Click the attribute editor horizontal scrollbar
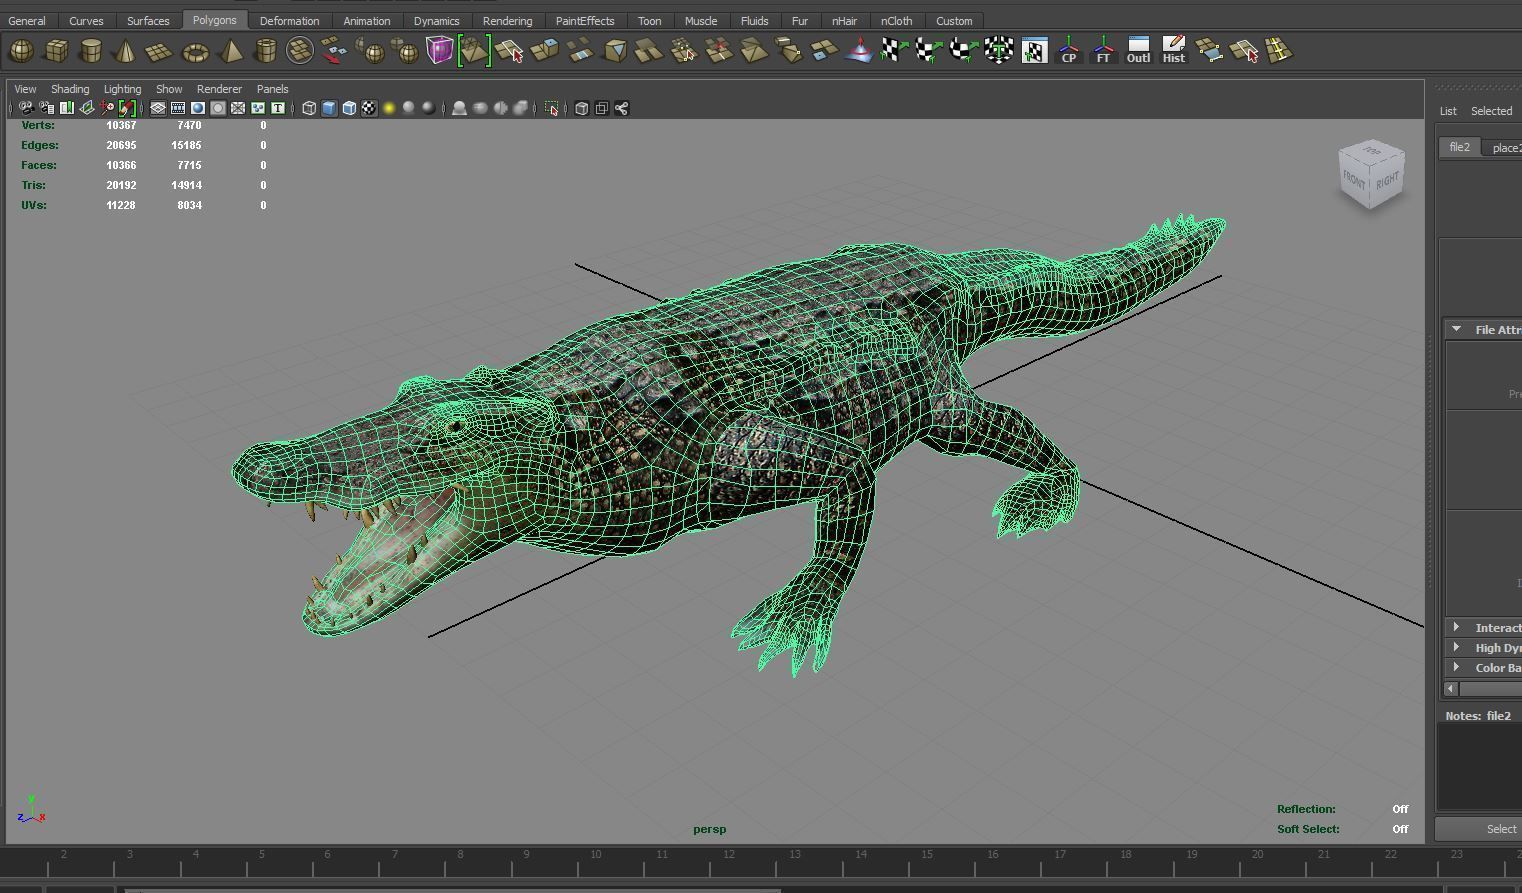 1488,688
